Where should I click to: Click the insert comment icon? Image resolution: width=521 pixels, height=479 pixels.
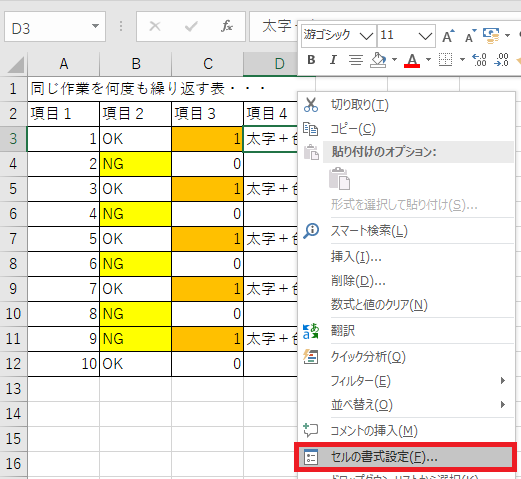[x=311, y=430]
